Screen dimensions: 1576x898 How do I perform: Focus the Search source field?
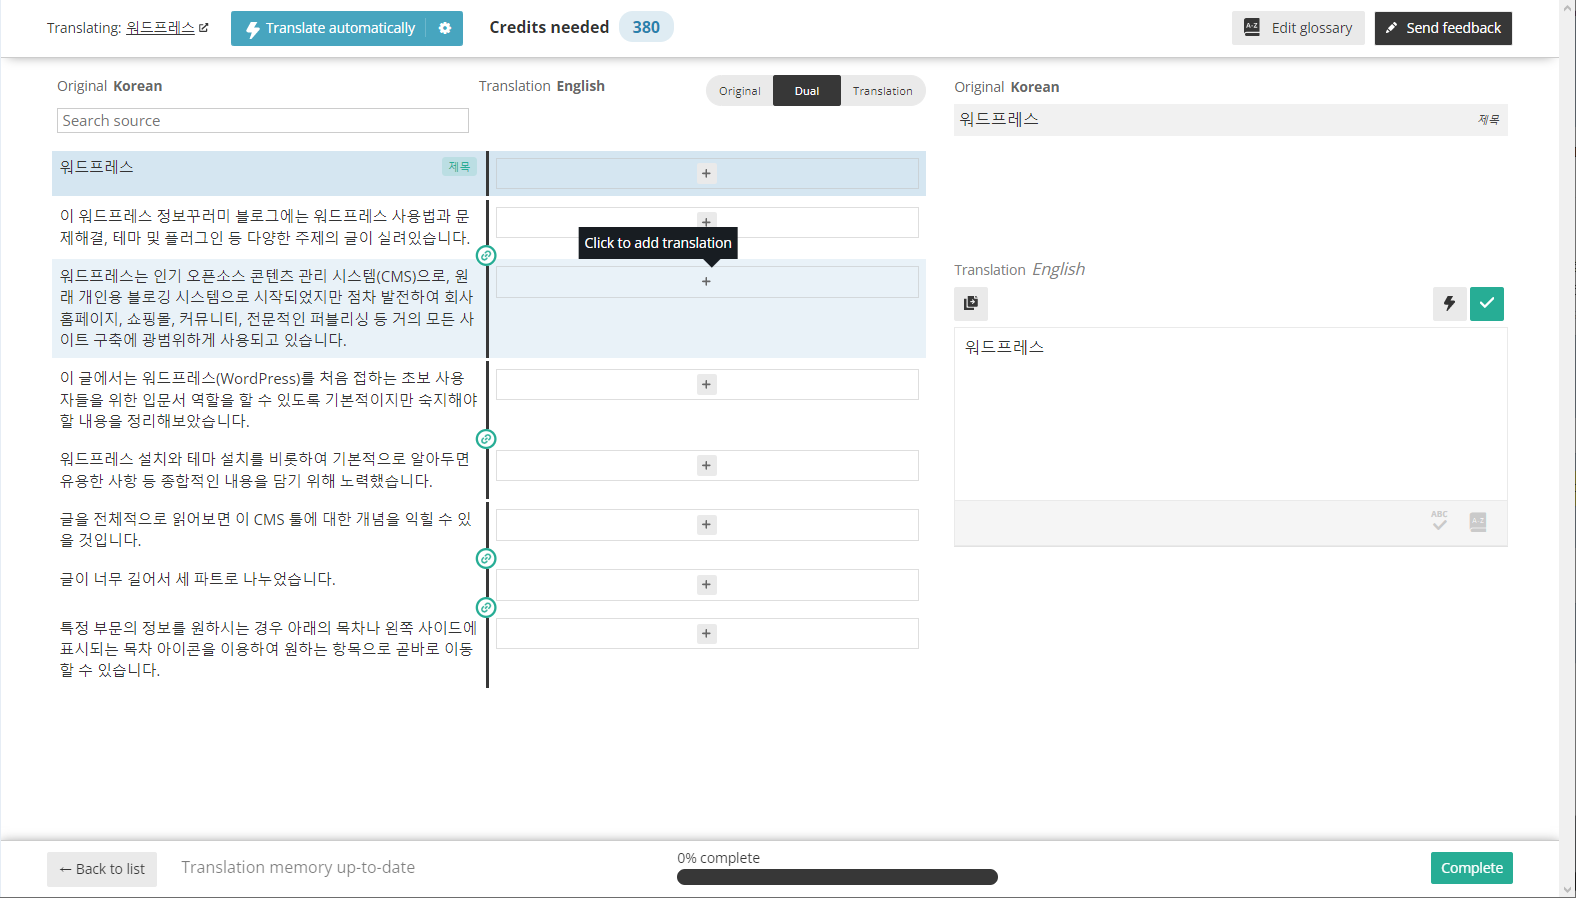(263, 121)
